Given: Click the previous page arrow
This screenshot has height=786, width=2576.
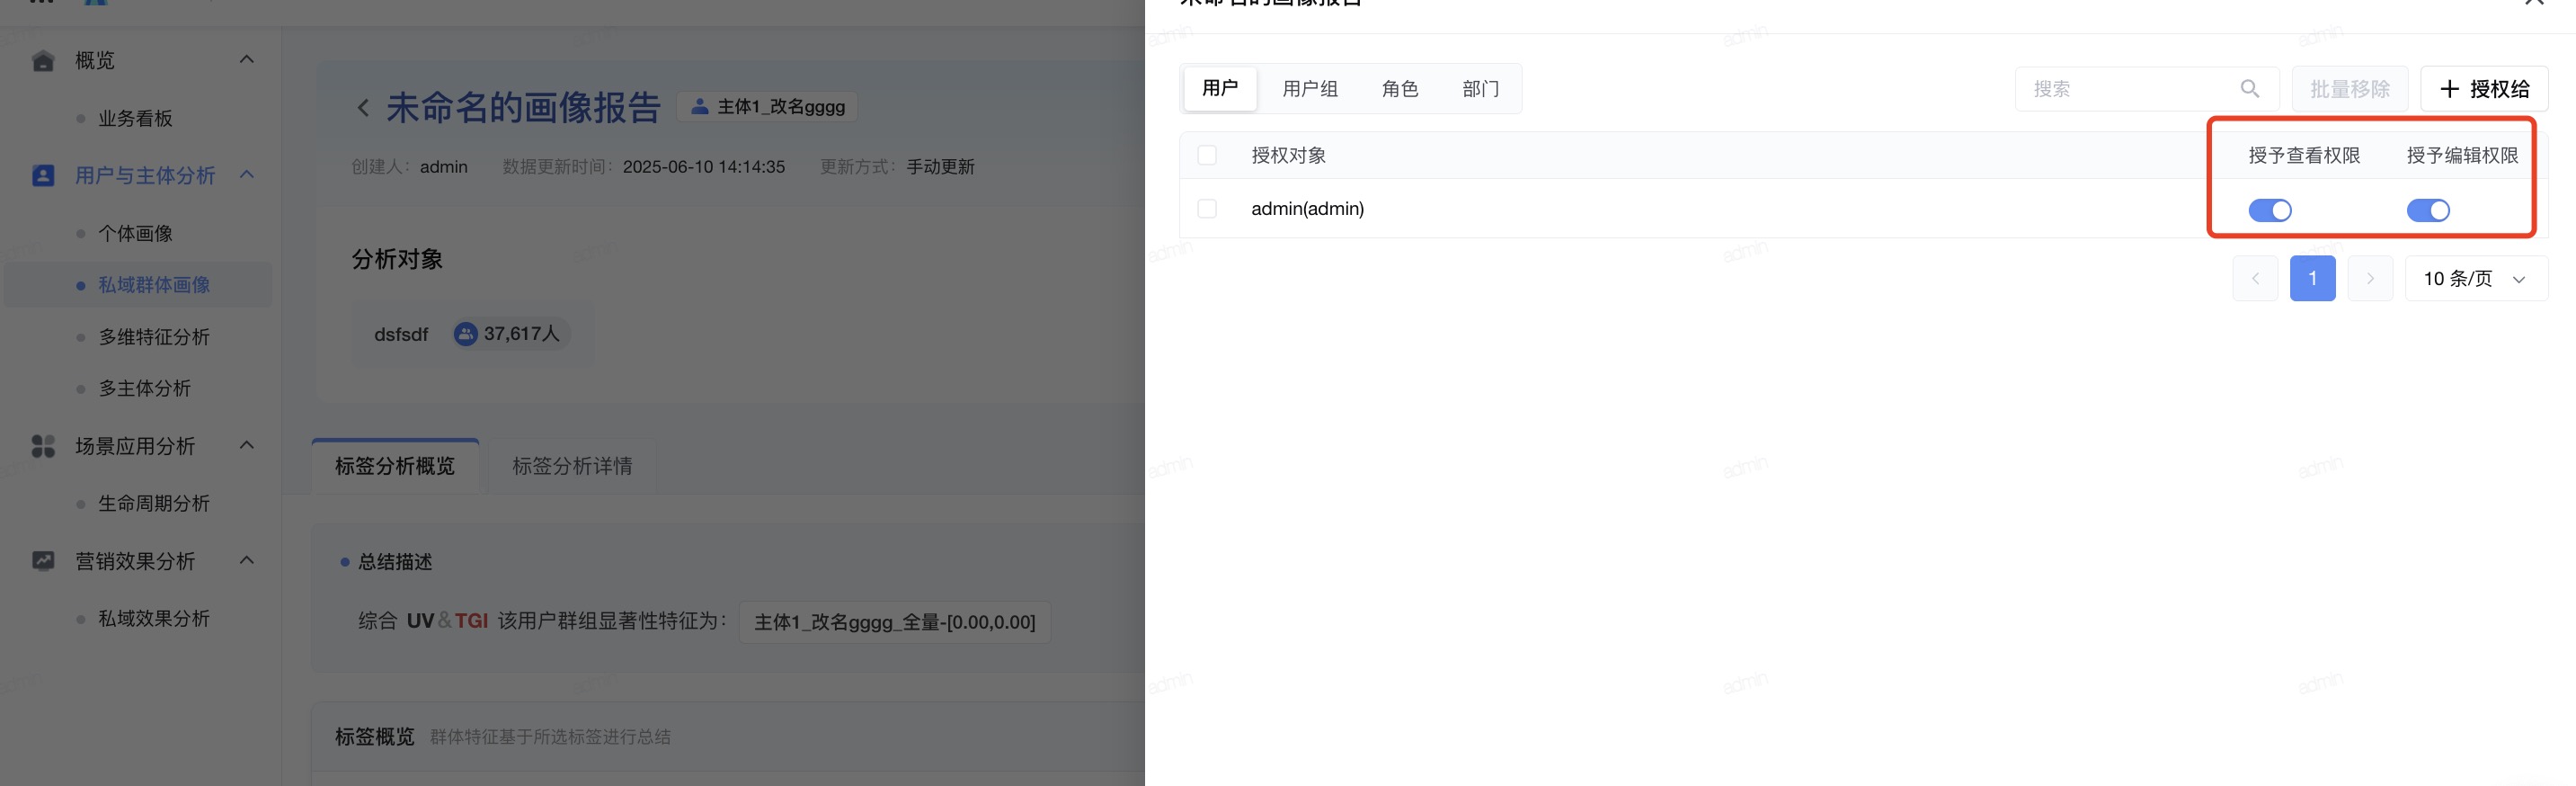Looking at the screenshot, I should click(2255, 279).
